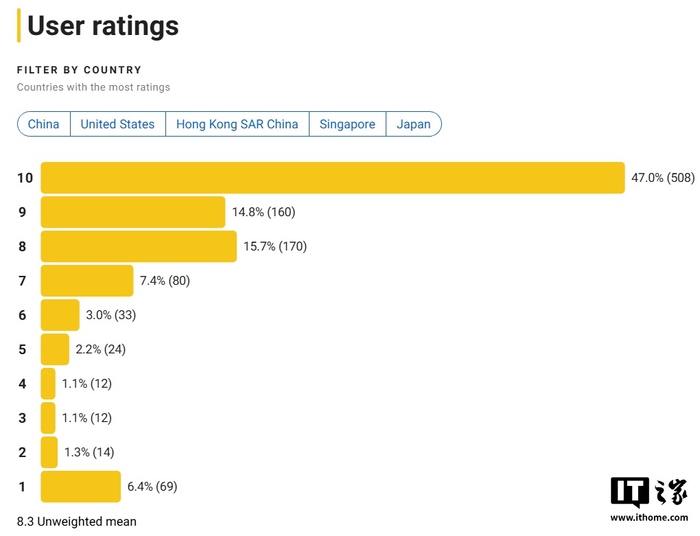Click the 9-star rating bar
700x536 pixels.
[x=133, y=212]
